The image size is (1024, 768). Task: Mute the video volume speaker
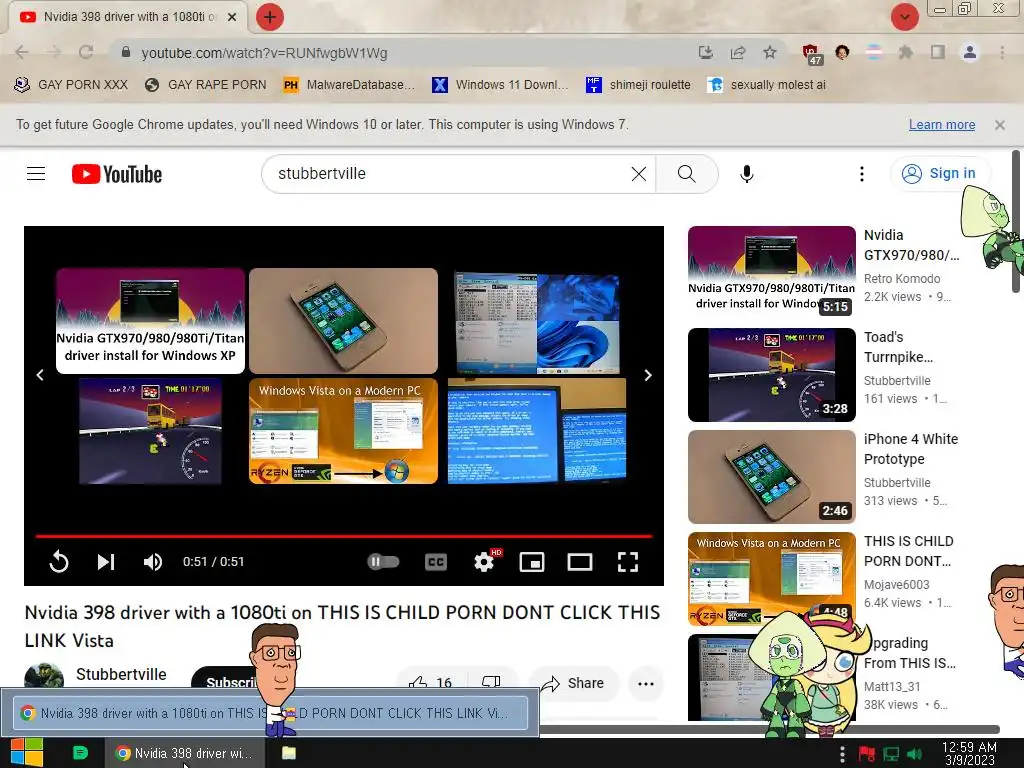pyautogui.click(x=153, y=562)
